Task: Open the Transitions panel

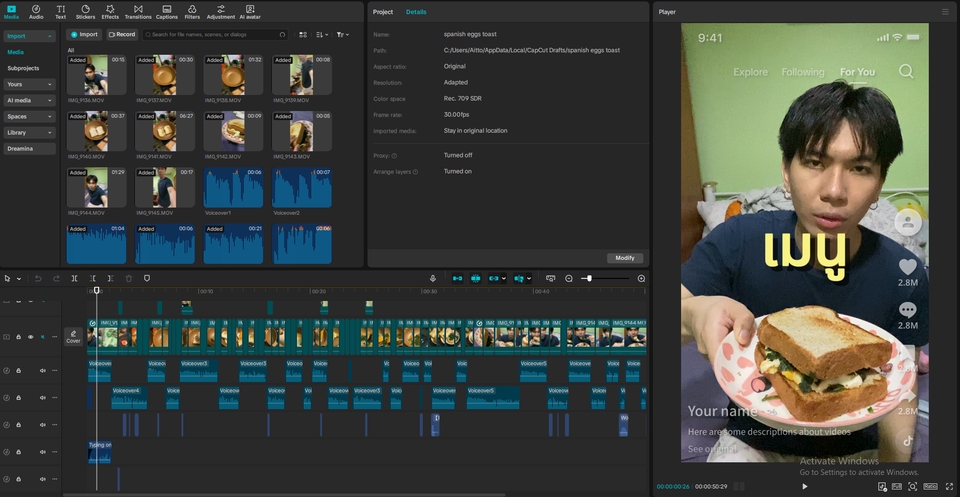Action: pos(138,12)
